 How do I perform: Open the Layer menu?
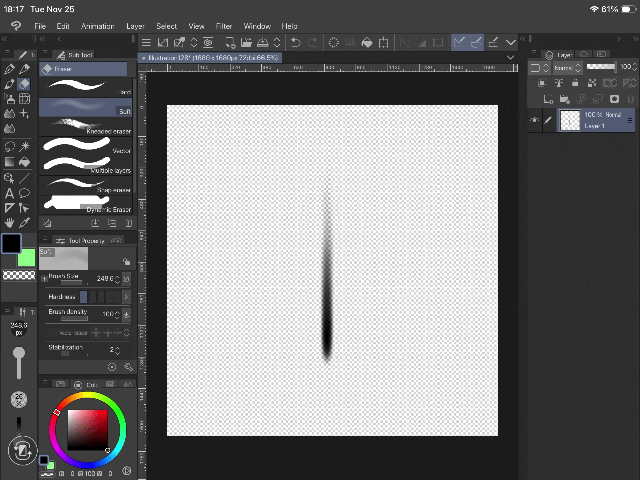(x=135, y=26)
